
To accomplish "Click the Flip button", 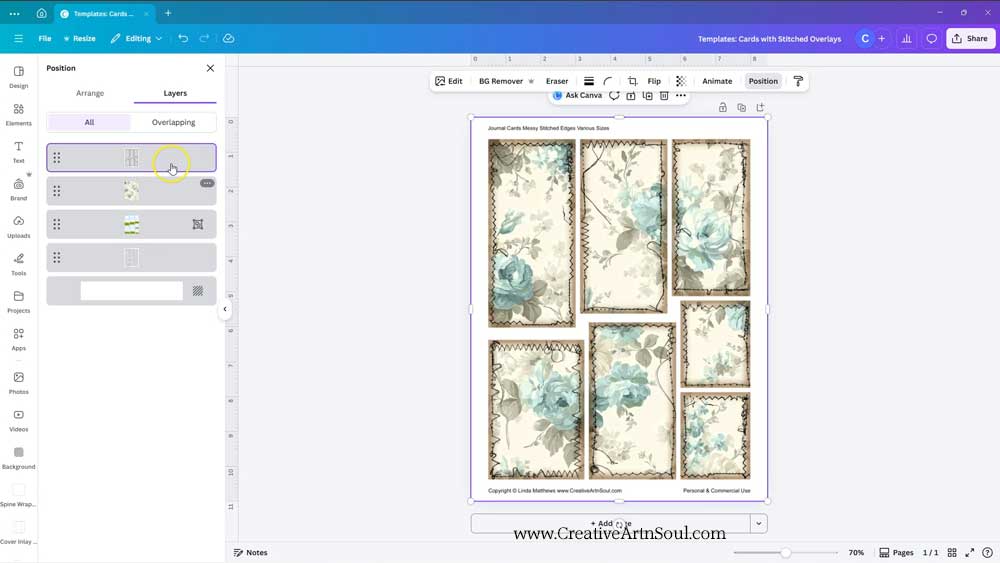I will pos(654,81).
